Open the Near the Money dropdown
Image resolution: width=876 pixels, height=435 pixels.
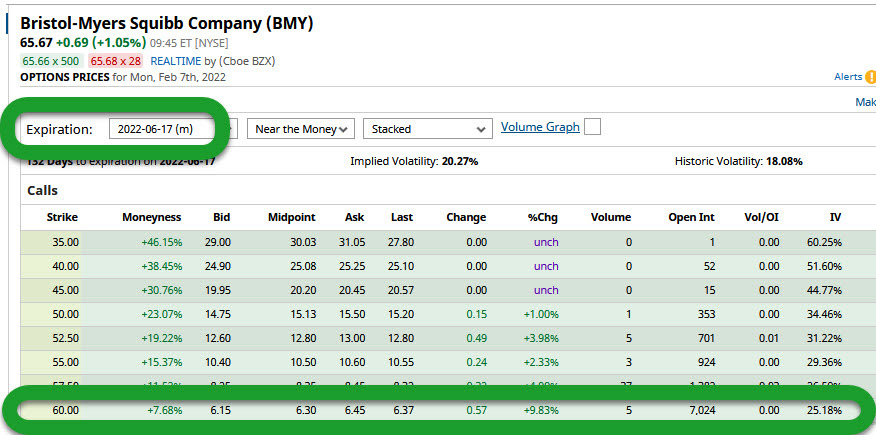[x=301, y=129]
